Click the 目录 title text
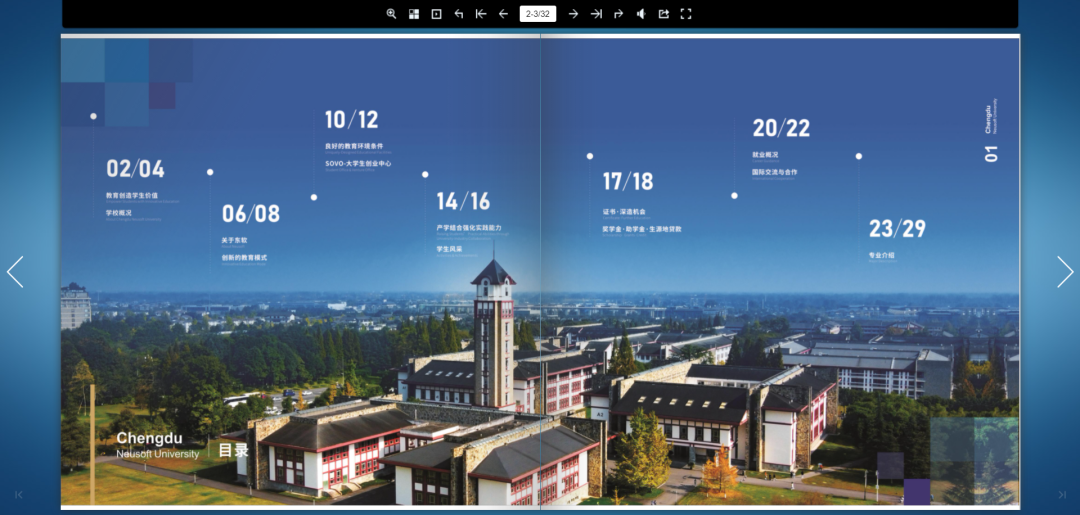 tap(233, 451)
